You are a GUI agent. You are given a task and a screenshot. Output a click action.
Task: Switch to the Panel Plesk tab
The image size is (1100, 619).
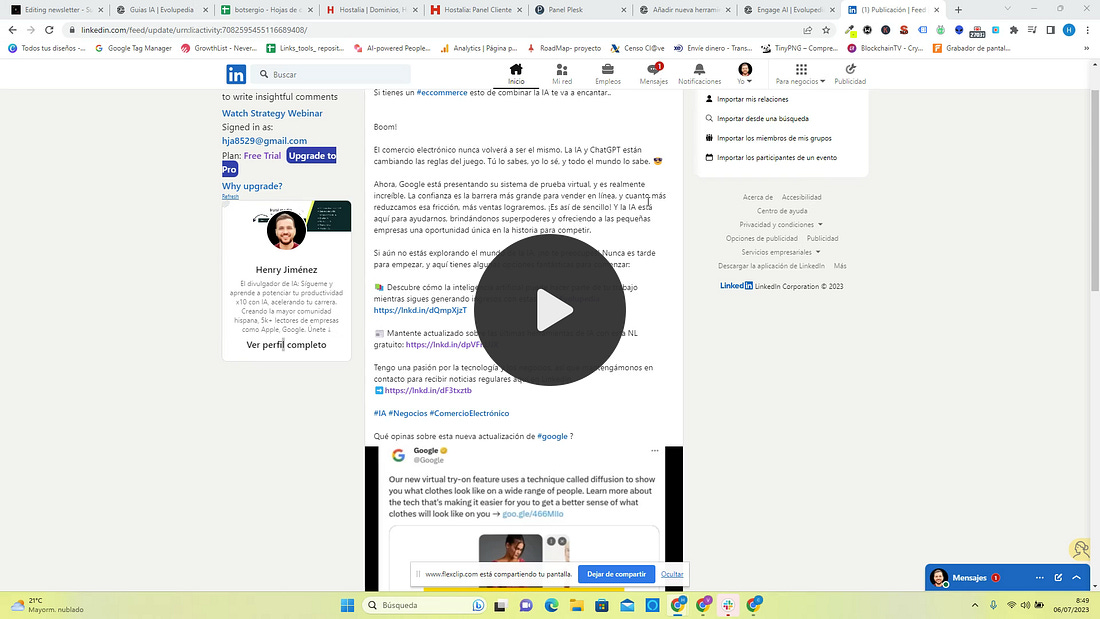[579, 10]
